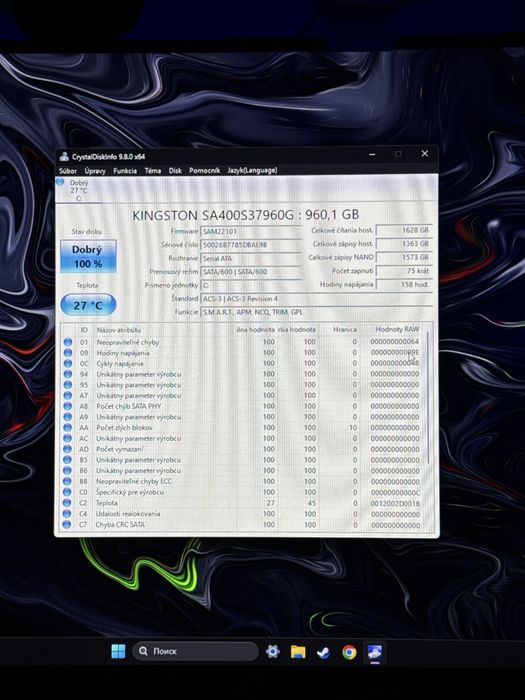Open the Úpravy menu

pos(95,171)
